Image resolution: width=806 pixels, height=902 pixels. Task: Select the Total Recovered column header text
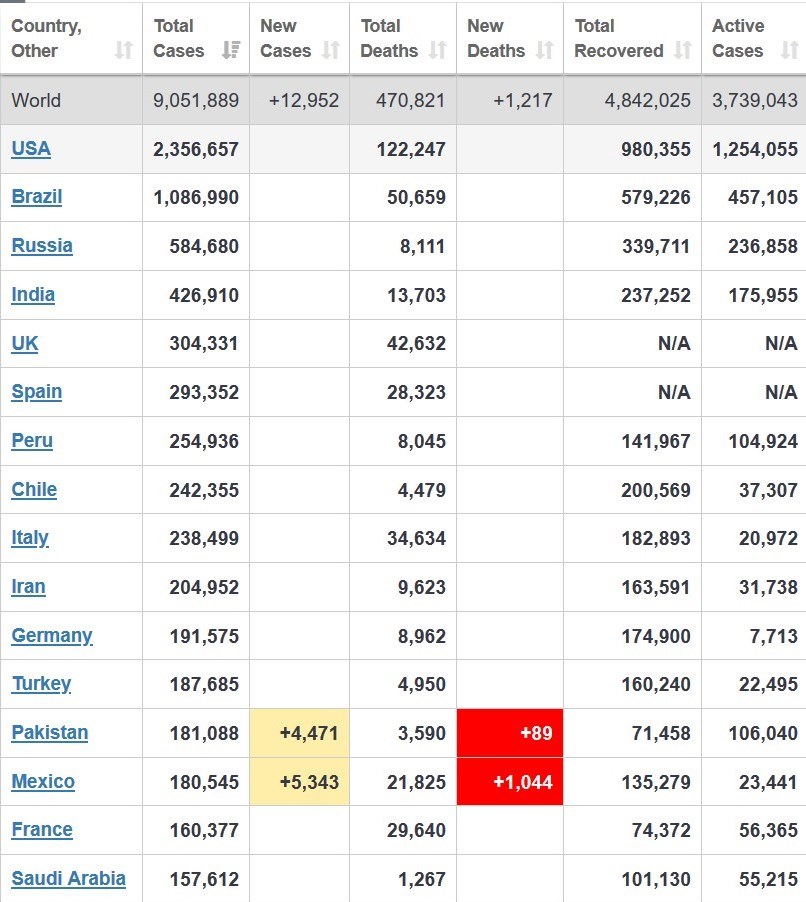619,38
